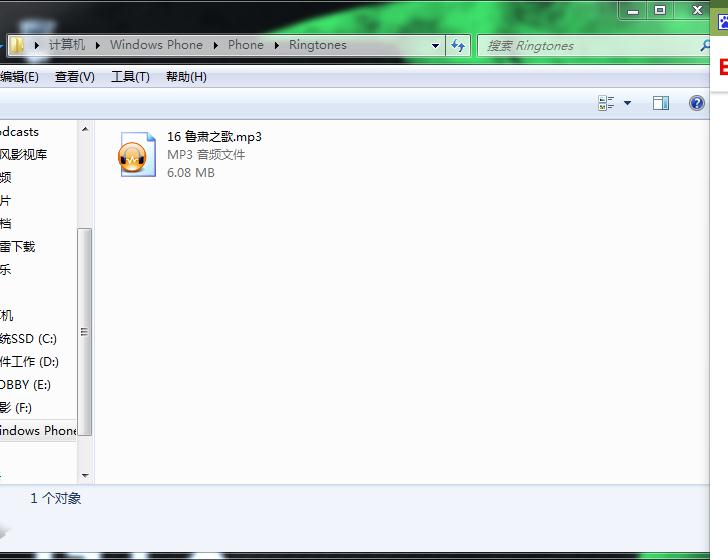The image size is (728, 560).
Task: Select 电影 (F:) drive in navigation pane
Action: 16,408
